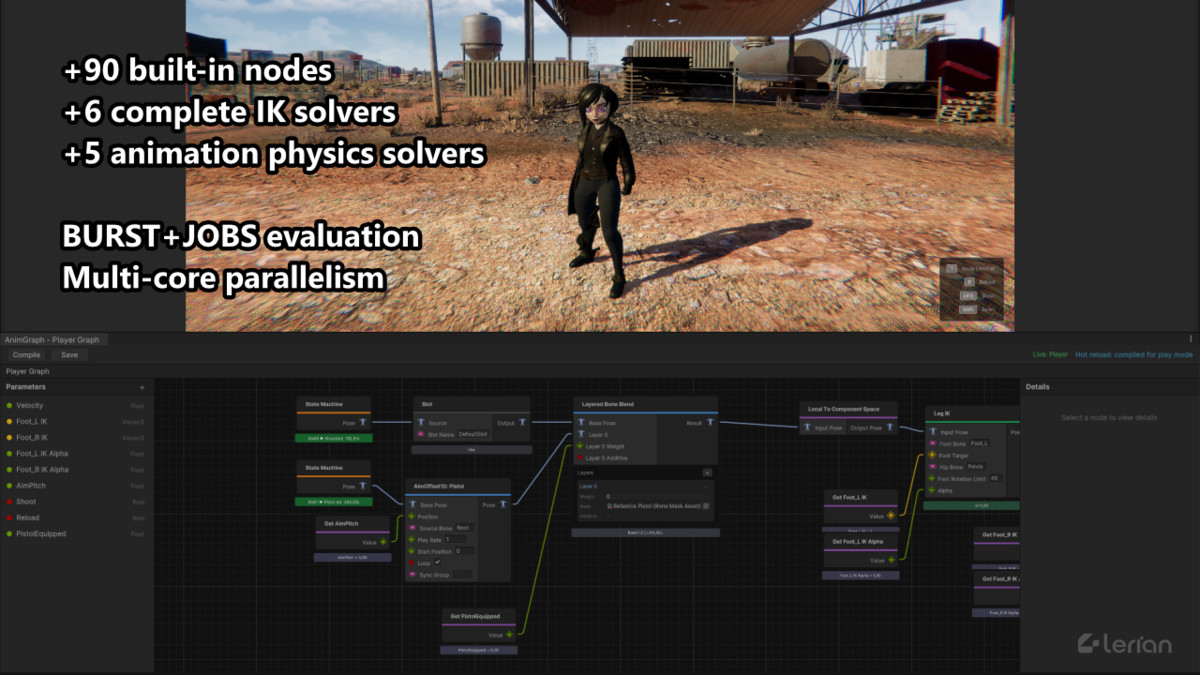The height and width of the screenshot is (675, 1200).
Task: Select the AimPitch parameter
Action: click(x=76, y=485)
